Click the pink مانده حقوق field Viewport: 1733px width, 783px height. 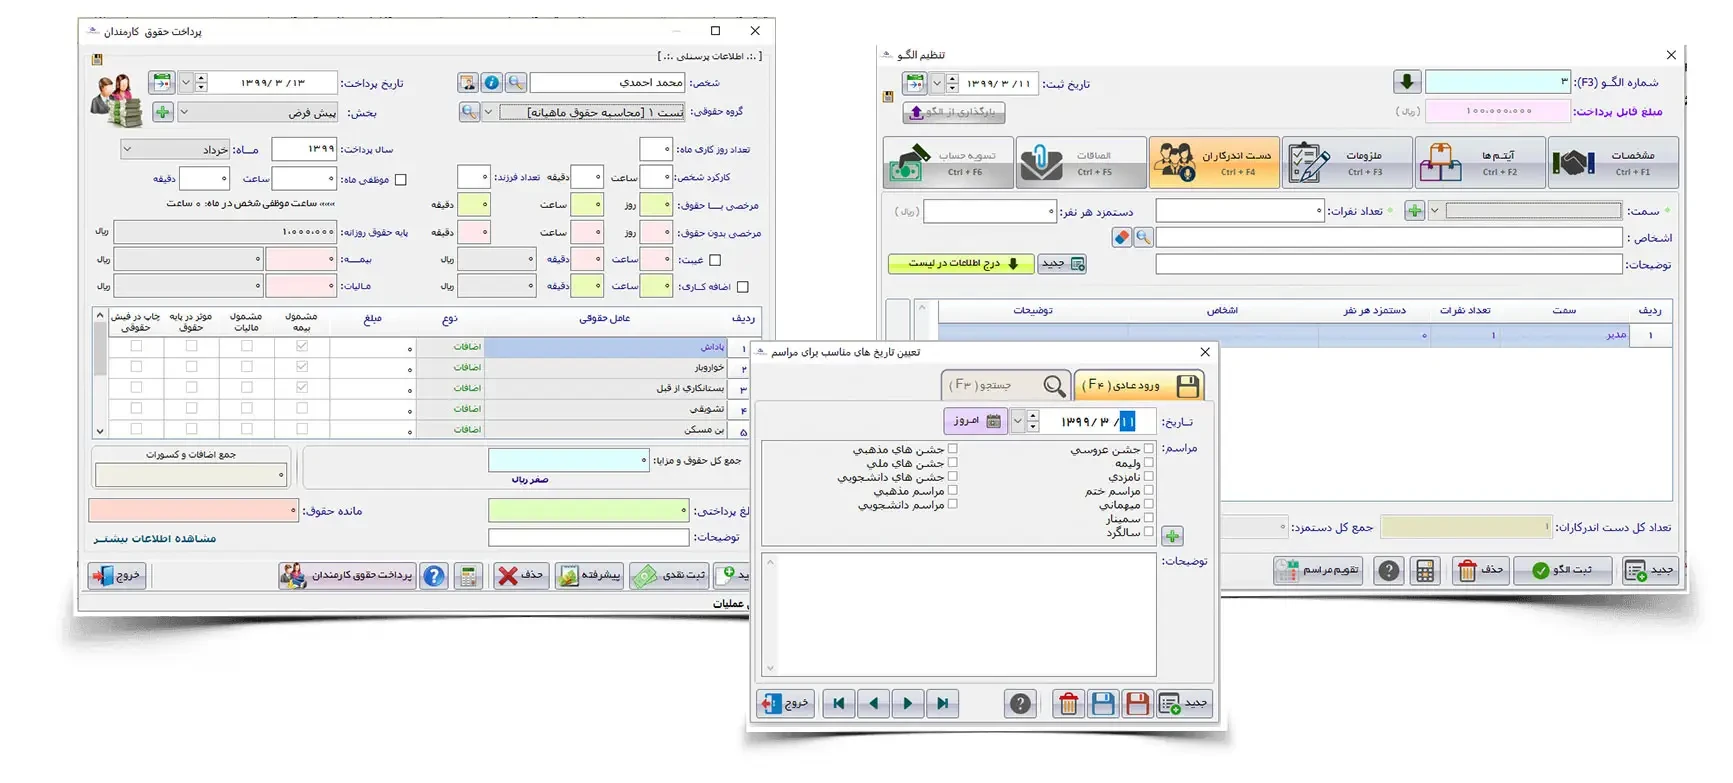pyautogui.click(x=193, y=511)
